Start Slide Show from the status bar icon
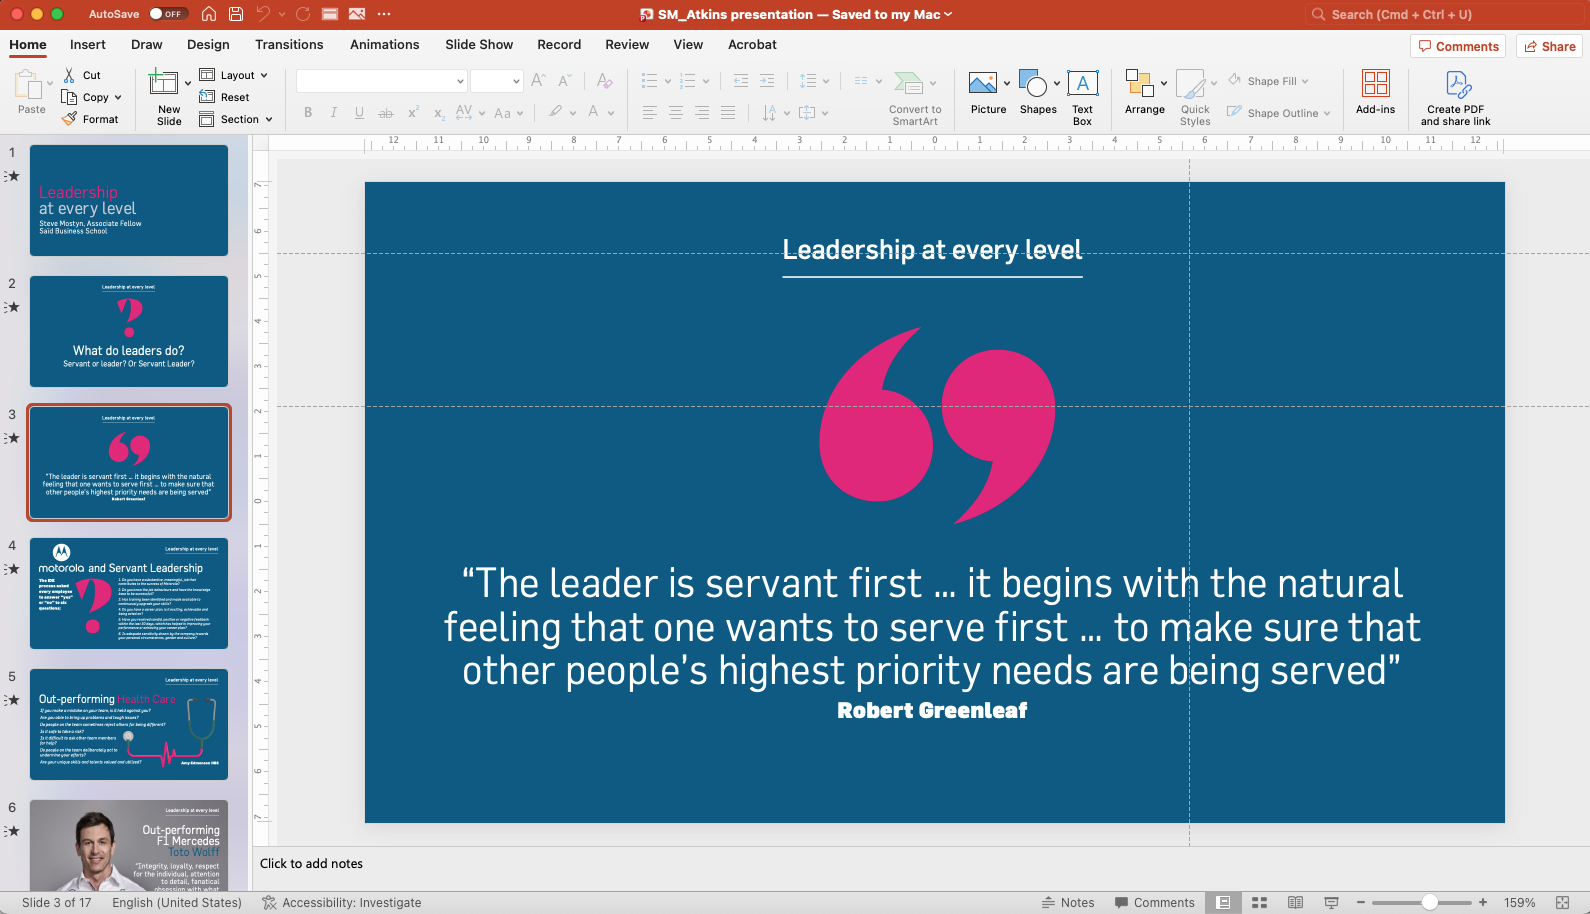This screenshot has width=1590, height=914. (1331, 902)
